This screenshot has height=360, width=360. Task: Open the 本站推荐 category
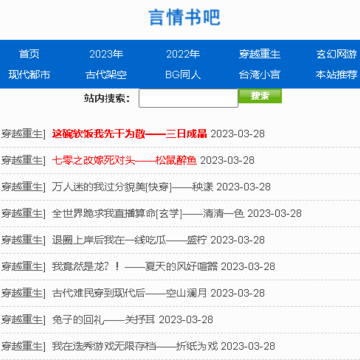(337, 74)
